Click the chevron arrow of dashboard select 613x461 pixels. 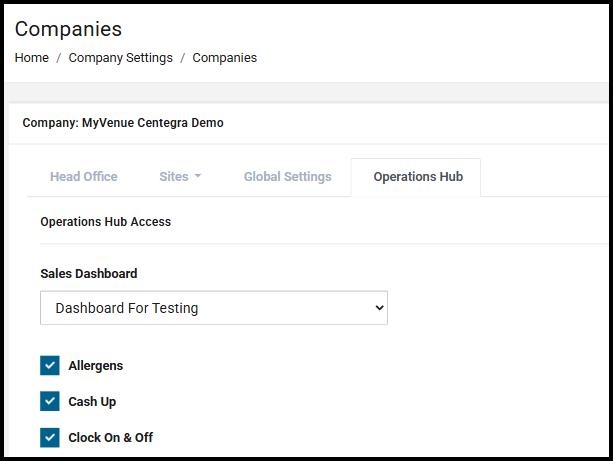378,308
